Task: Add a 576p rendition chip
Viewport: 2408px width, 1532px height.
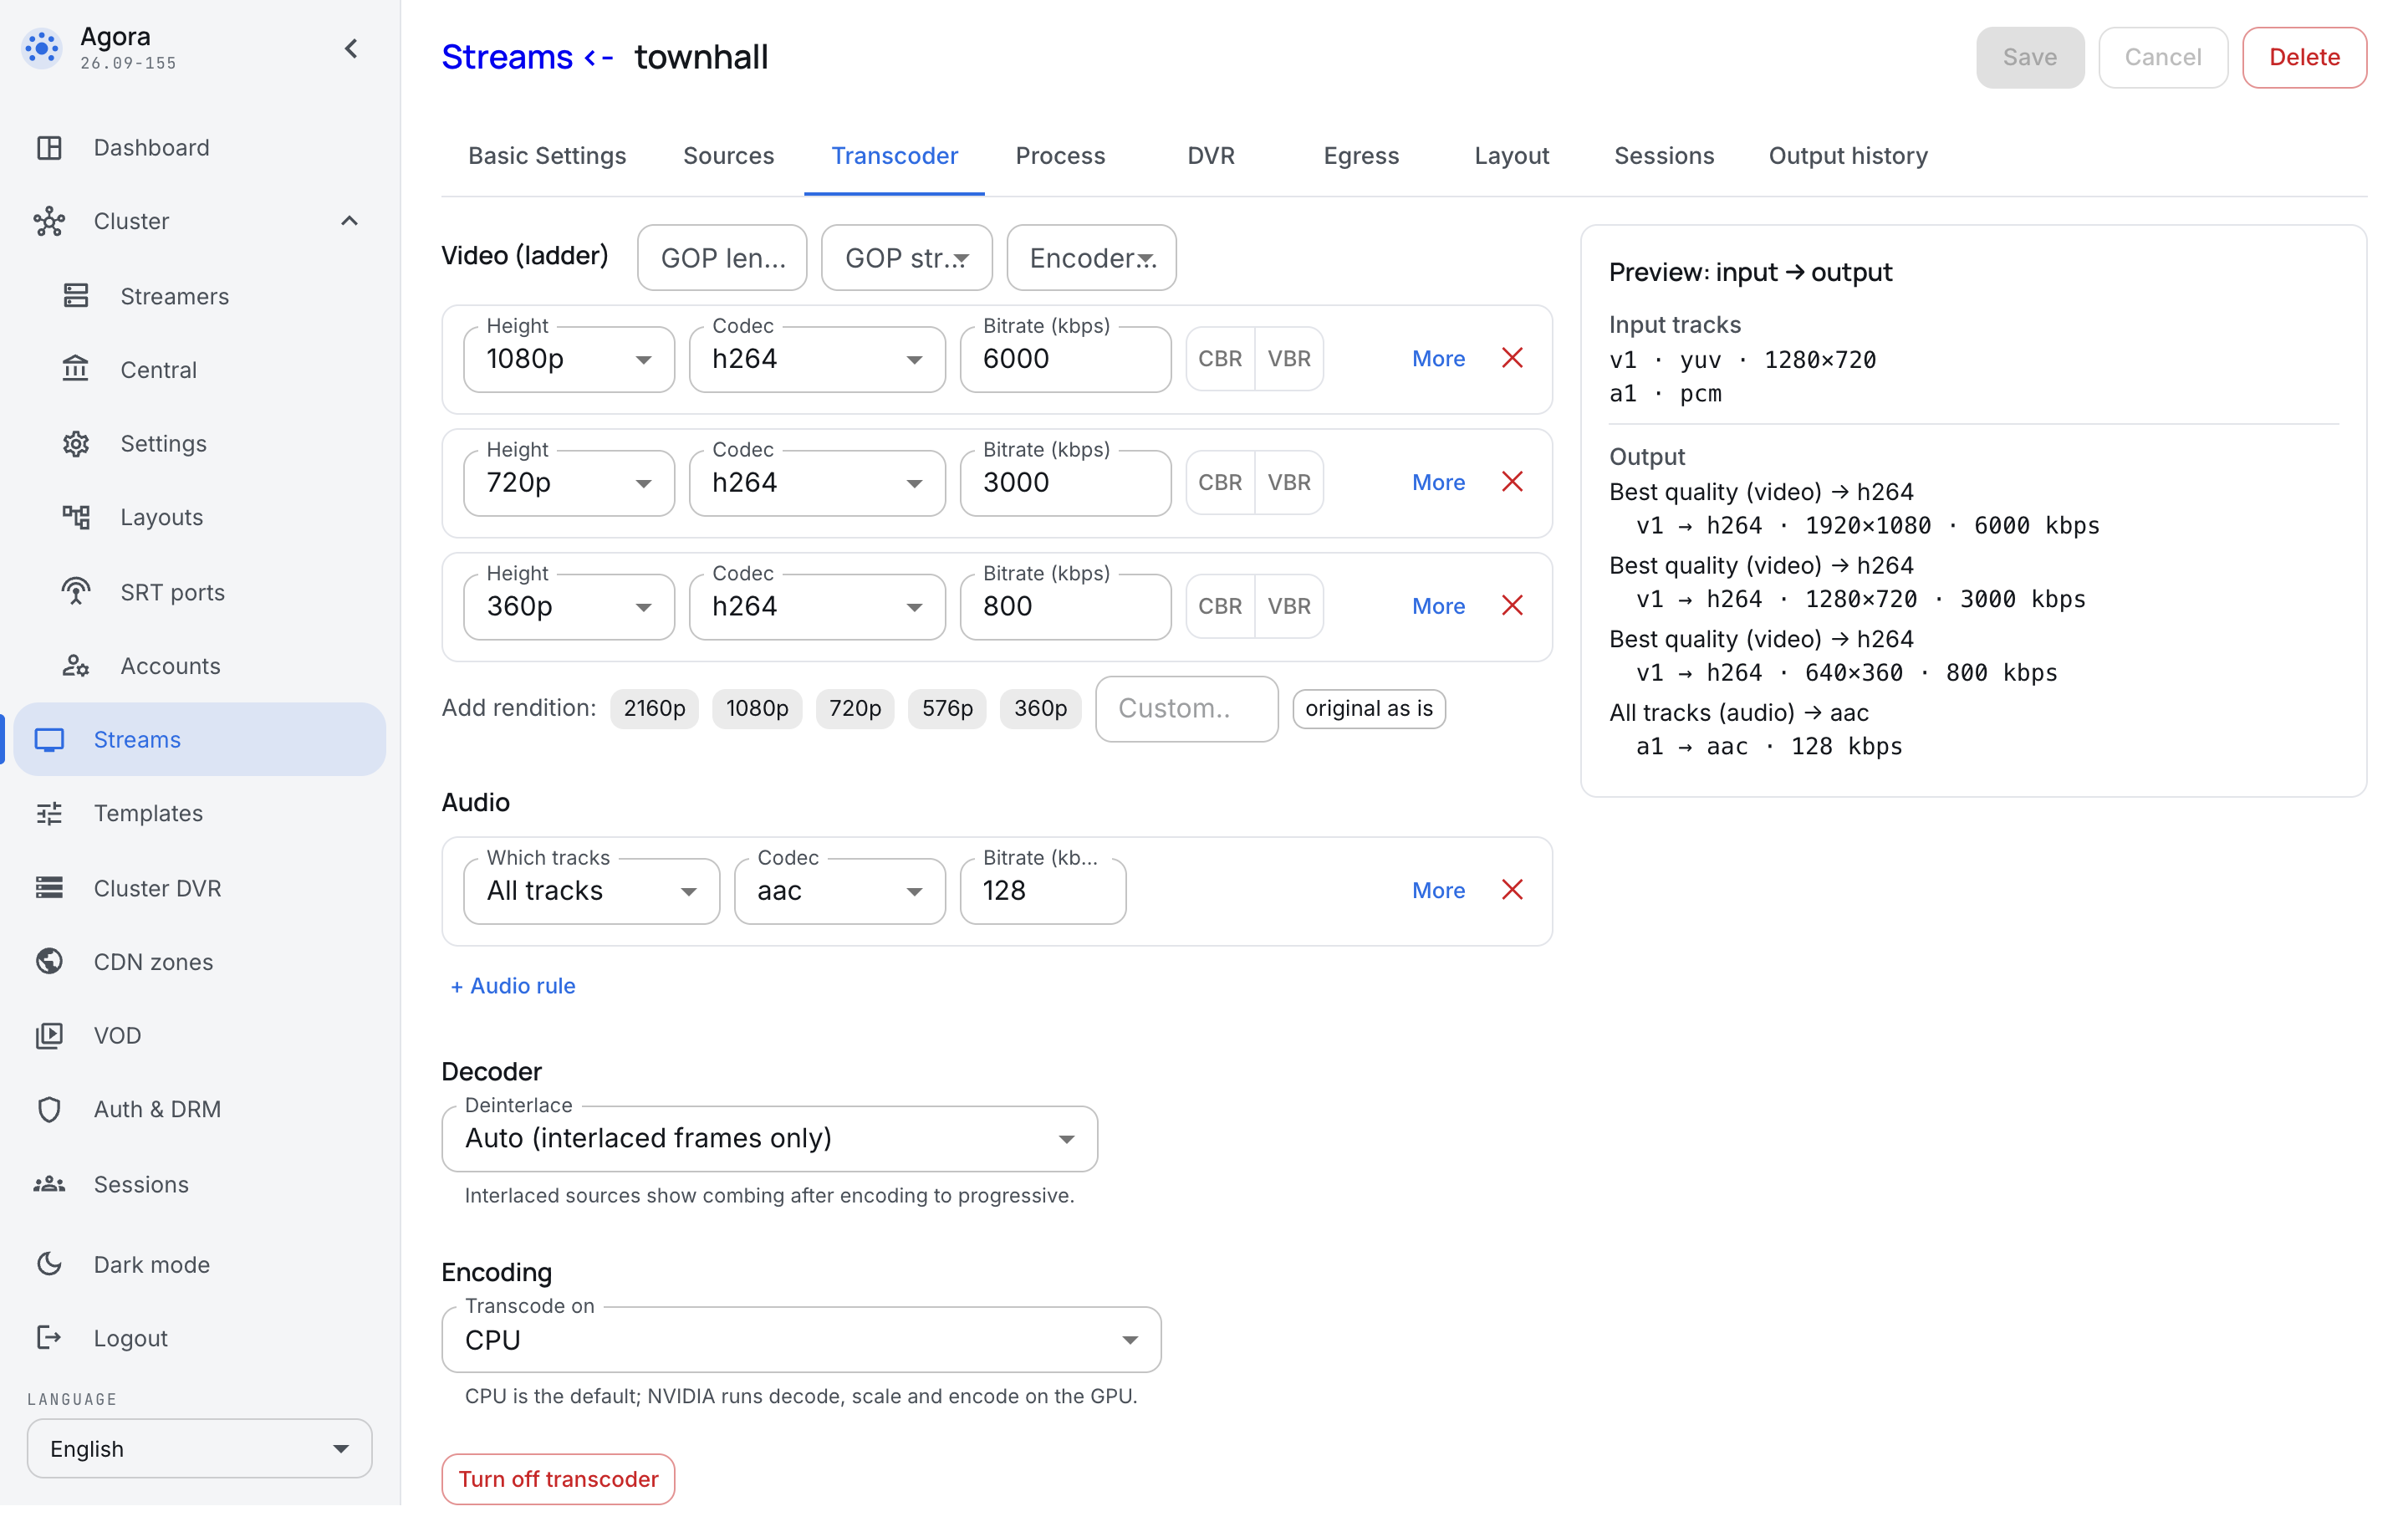Action: pyautogui.click(x=947, y=709)
